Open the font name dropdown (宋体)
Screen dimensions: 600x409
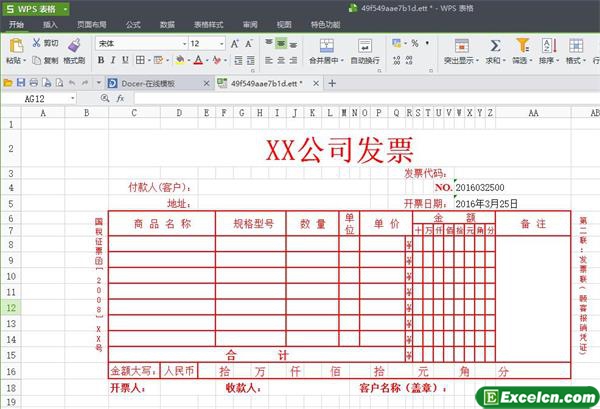(x=184, y=44)
